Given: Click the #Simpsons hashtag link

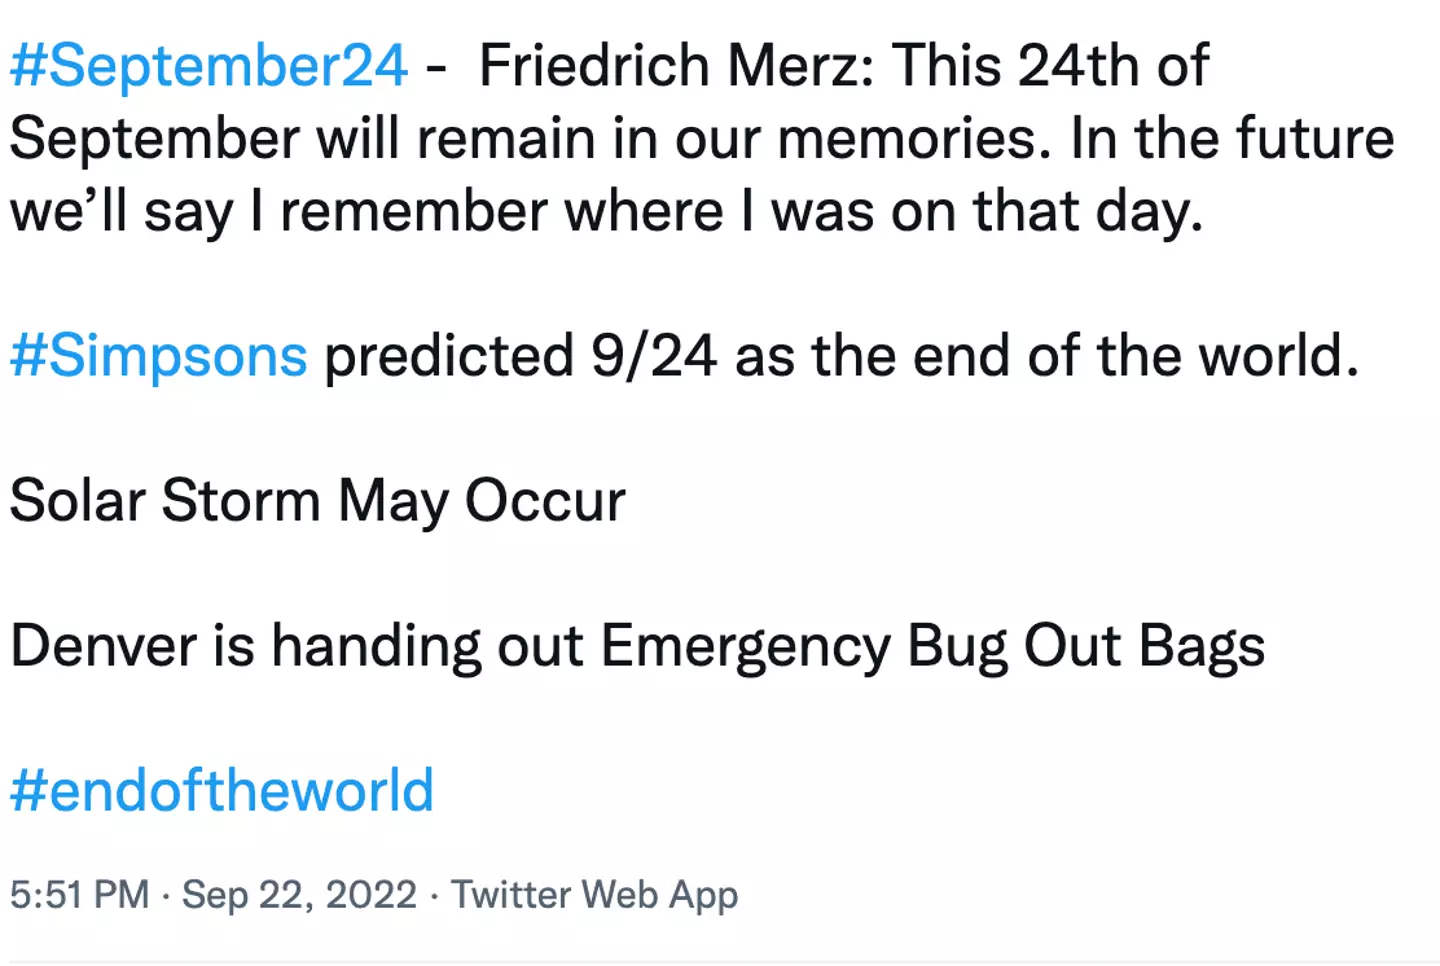Looking at the screenshot, I should pyautogui.click(x=158, y=356).
